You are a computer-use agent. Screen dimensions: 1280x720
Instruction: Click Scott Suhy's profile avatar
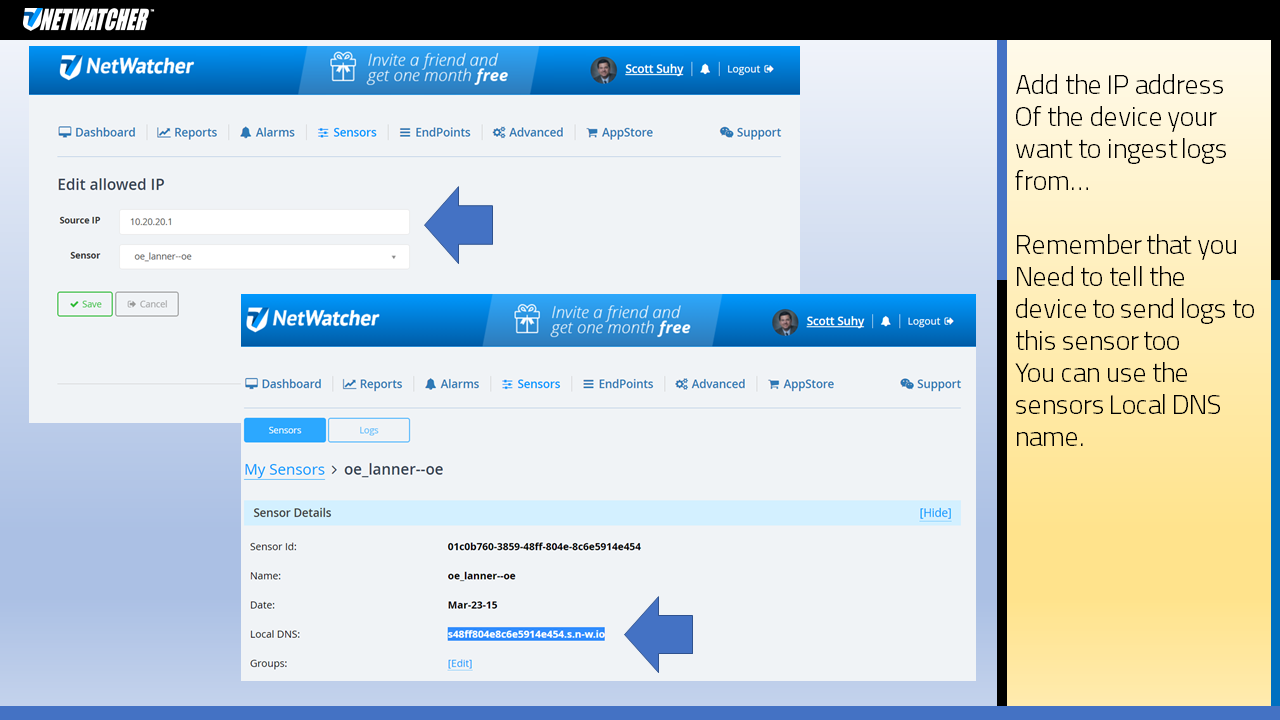tap(603, 69)
